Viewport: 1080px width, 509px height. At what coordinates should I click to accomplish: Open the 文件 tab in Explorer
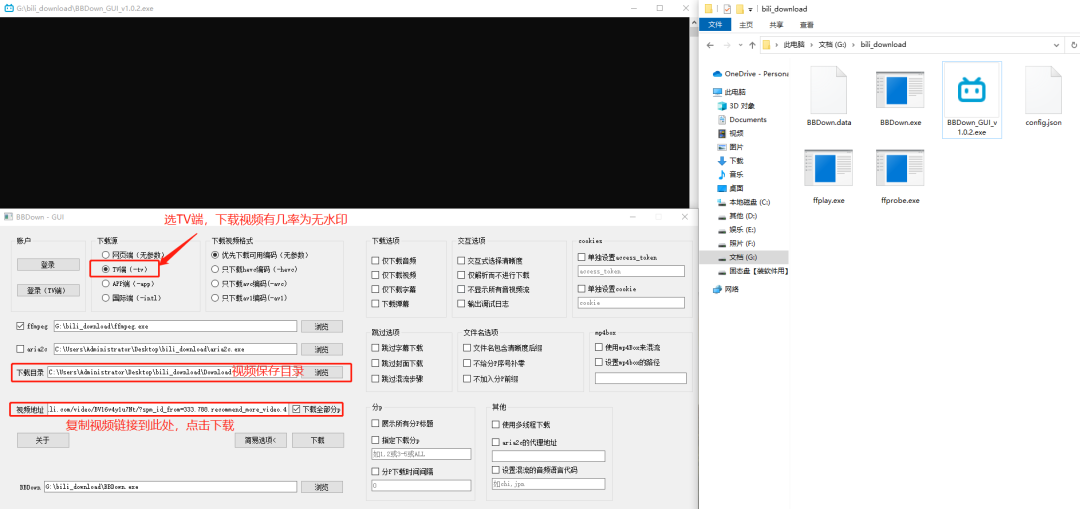click(715, 25)
